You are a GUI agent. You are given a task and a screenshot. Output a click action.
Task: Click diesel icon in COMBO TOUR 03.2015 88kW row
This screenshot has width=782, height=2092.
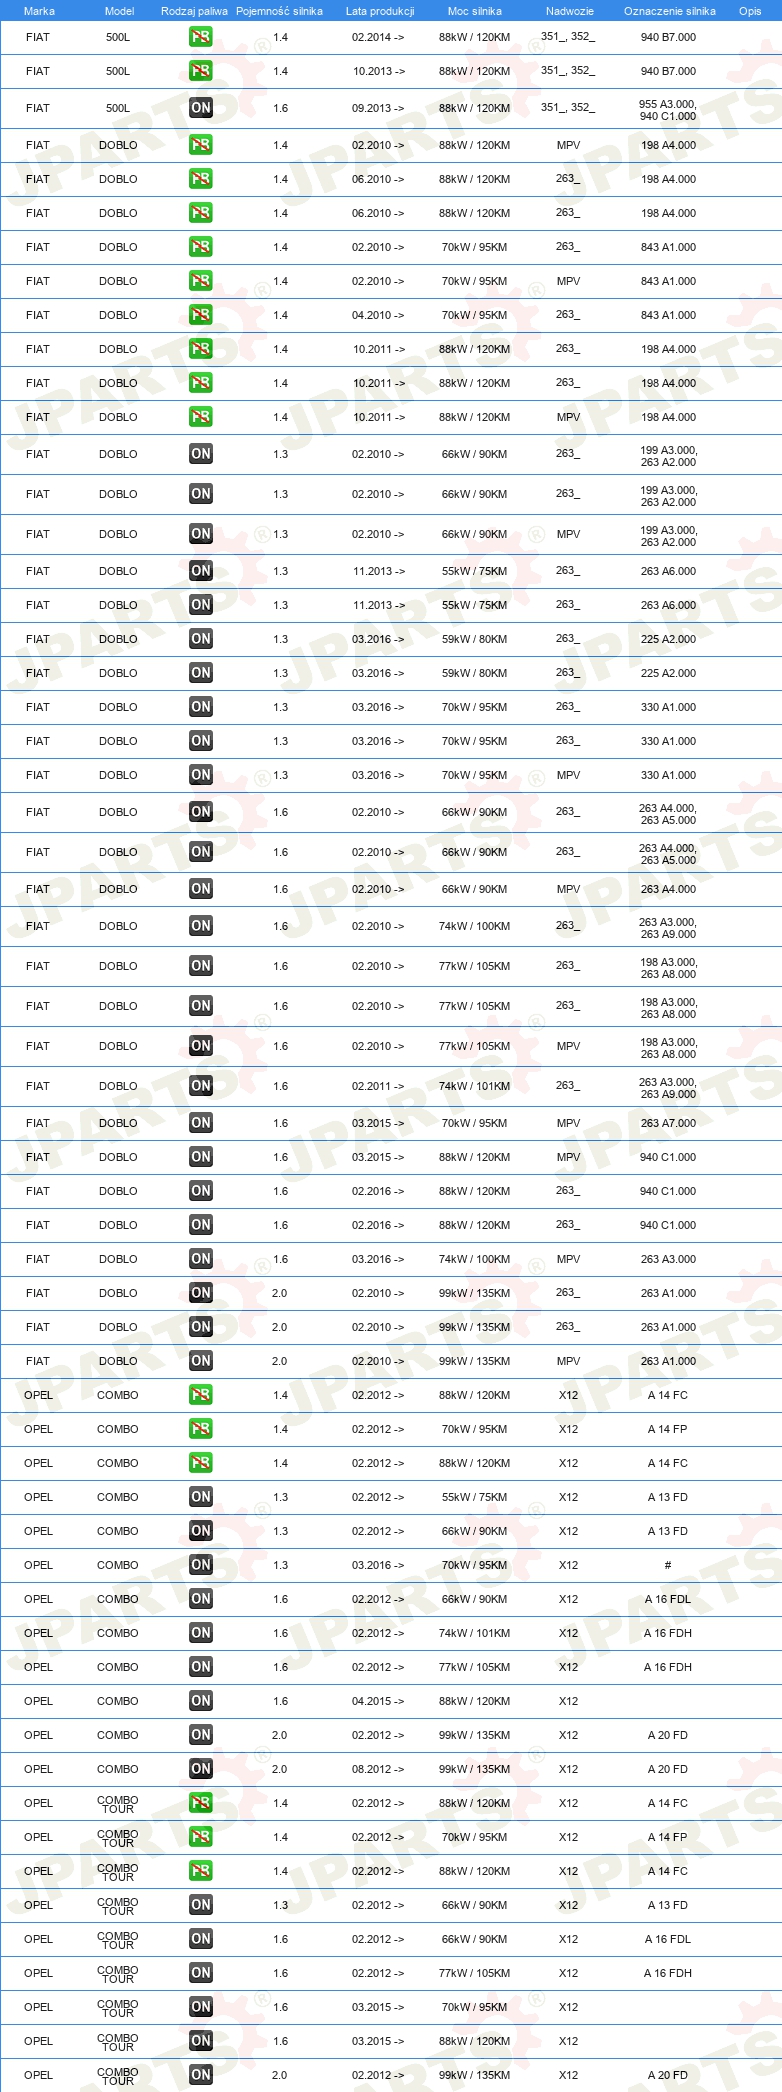201,2041
